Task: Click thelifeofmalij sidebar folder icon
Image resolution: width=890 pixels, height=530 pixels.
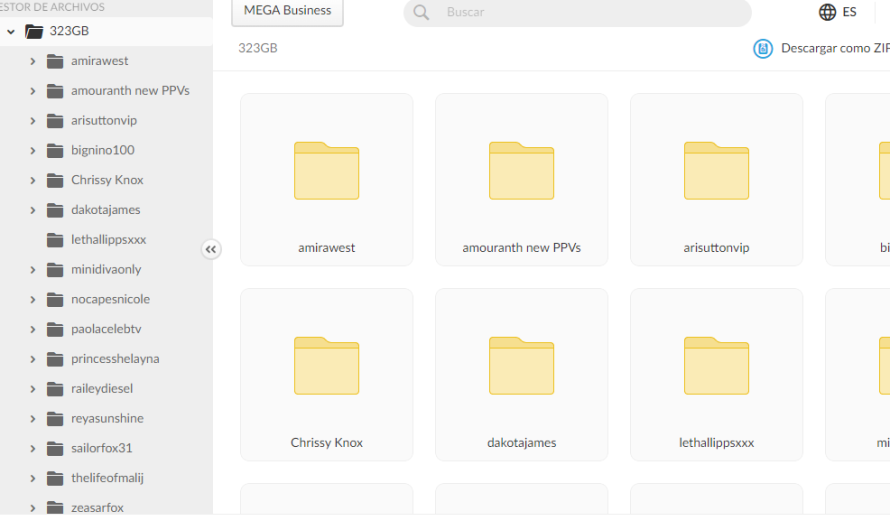Action: [55, 478]
